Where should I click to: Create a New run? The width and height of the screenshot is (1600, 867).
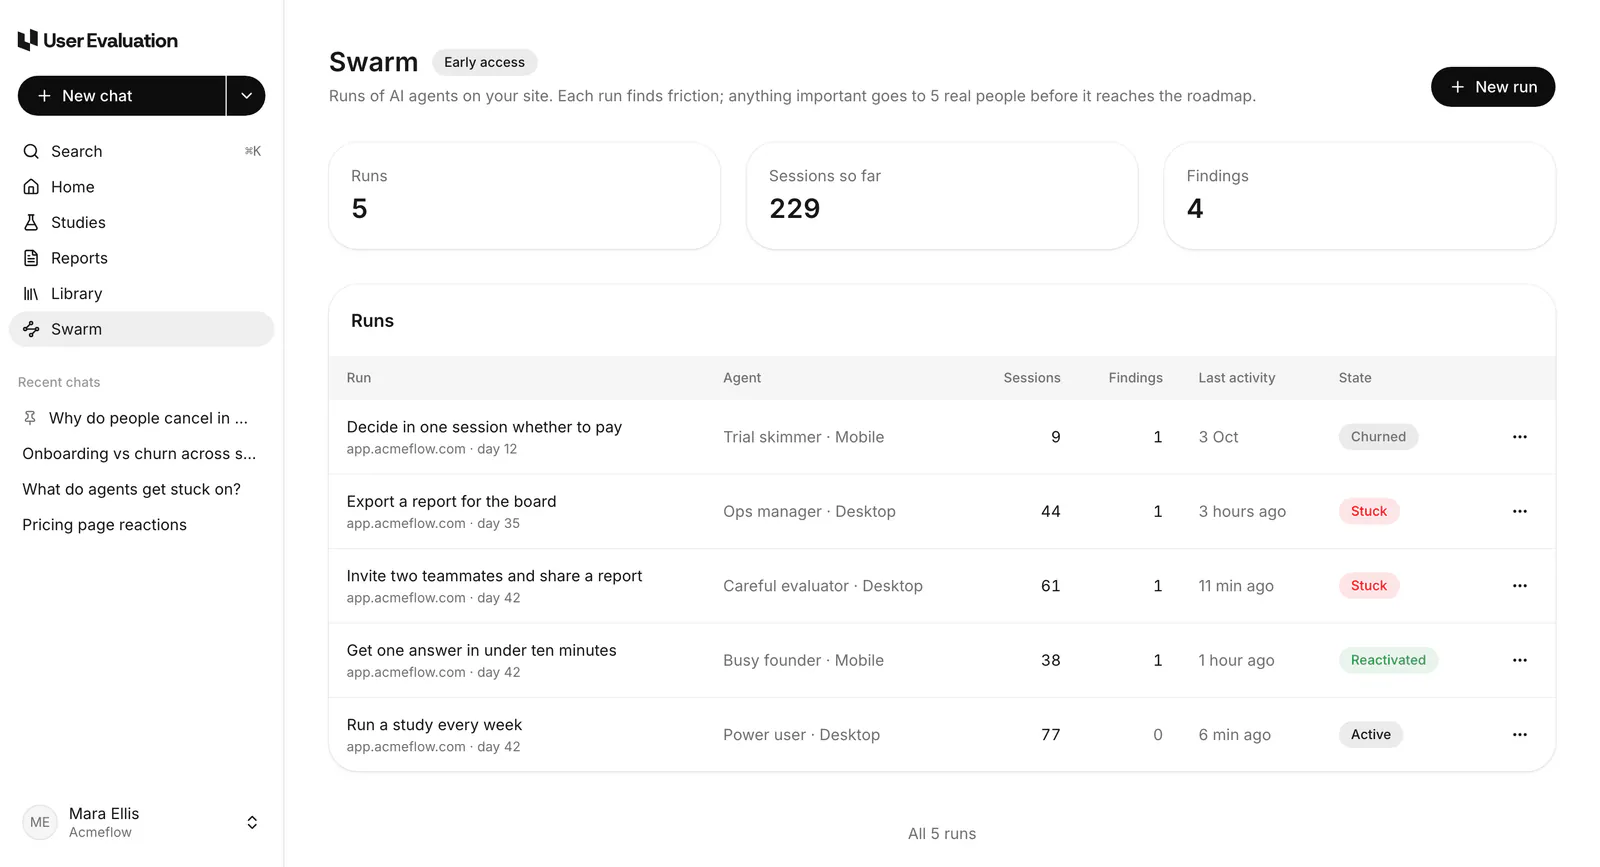(1492, 87)
